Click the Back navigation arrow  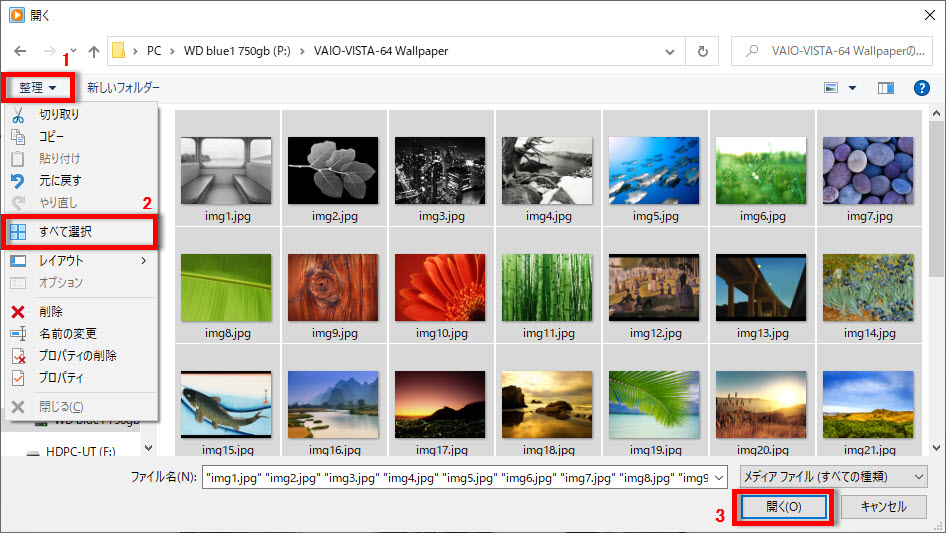21,51
